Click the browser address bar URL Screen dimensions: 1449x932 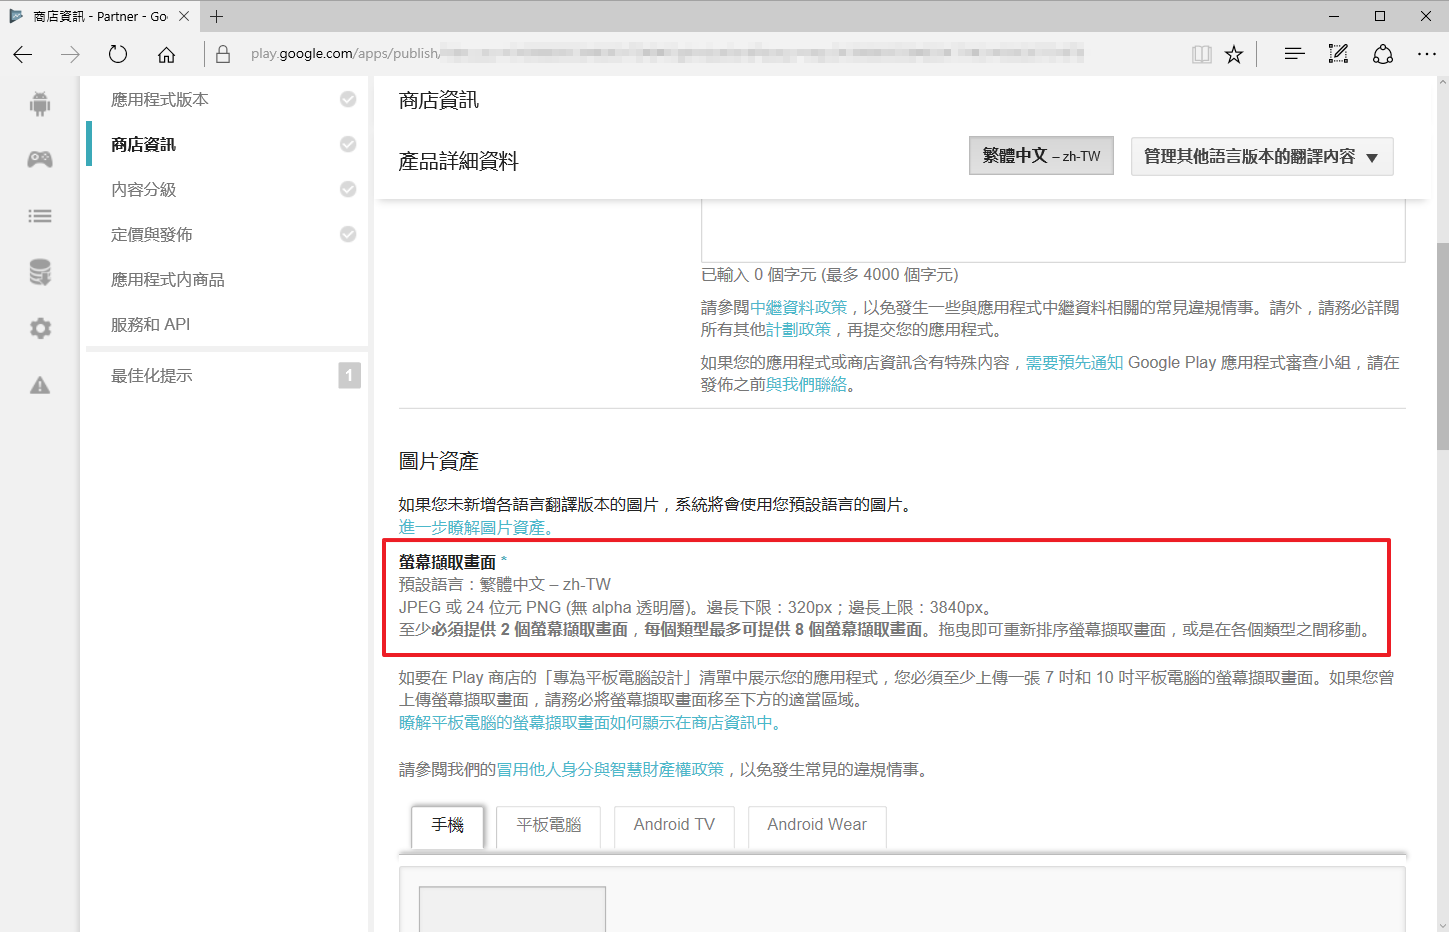coord(666,54)
